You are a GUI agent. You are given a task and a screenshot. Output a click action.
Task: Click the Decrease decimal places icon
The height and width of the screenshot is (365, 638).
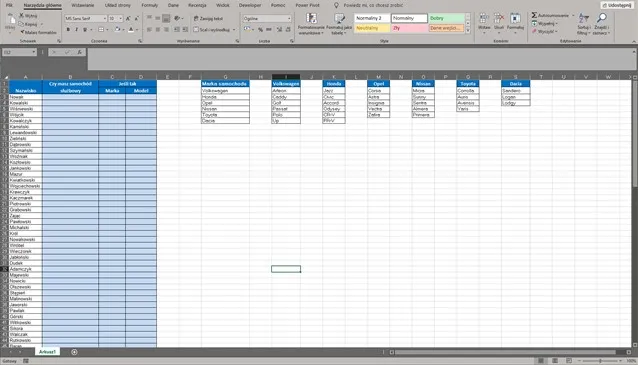288,30
